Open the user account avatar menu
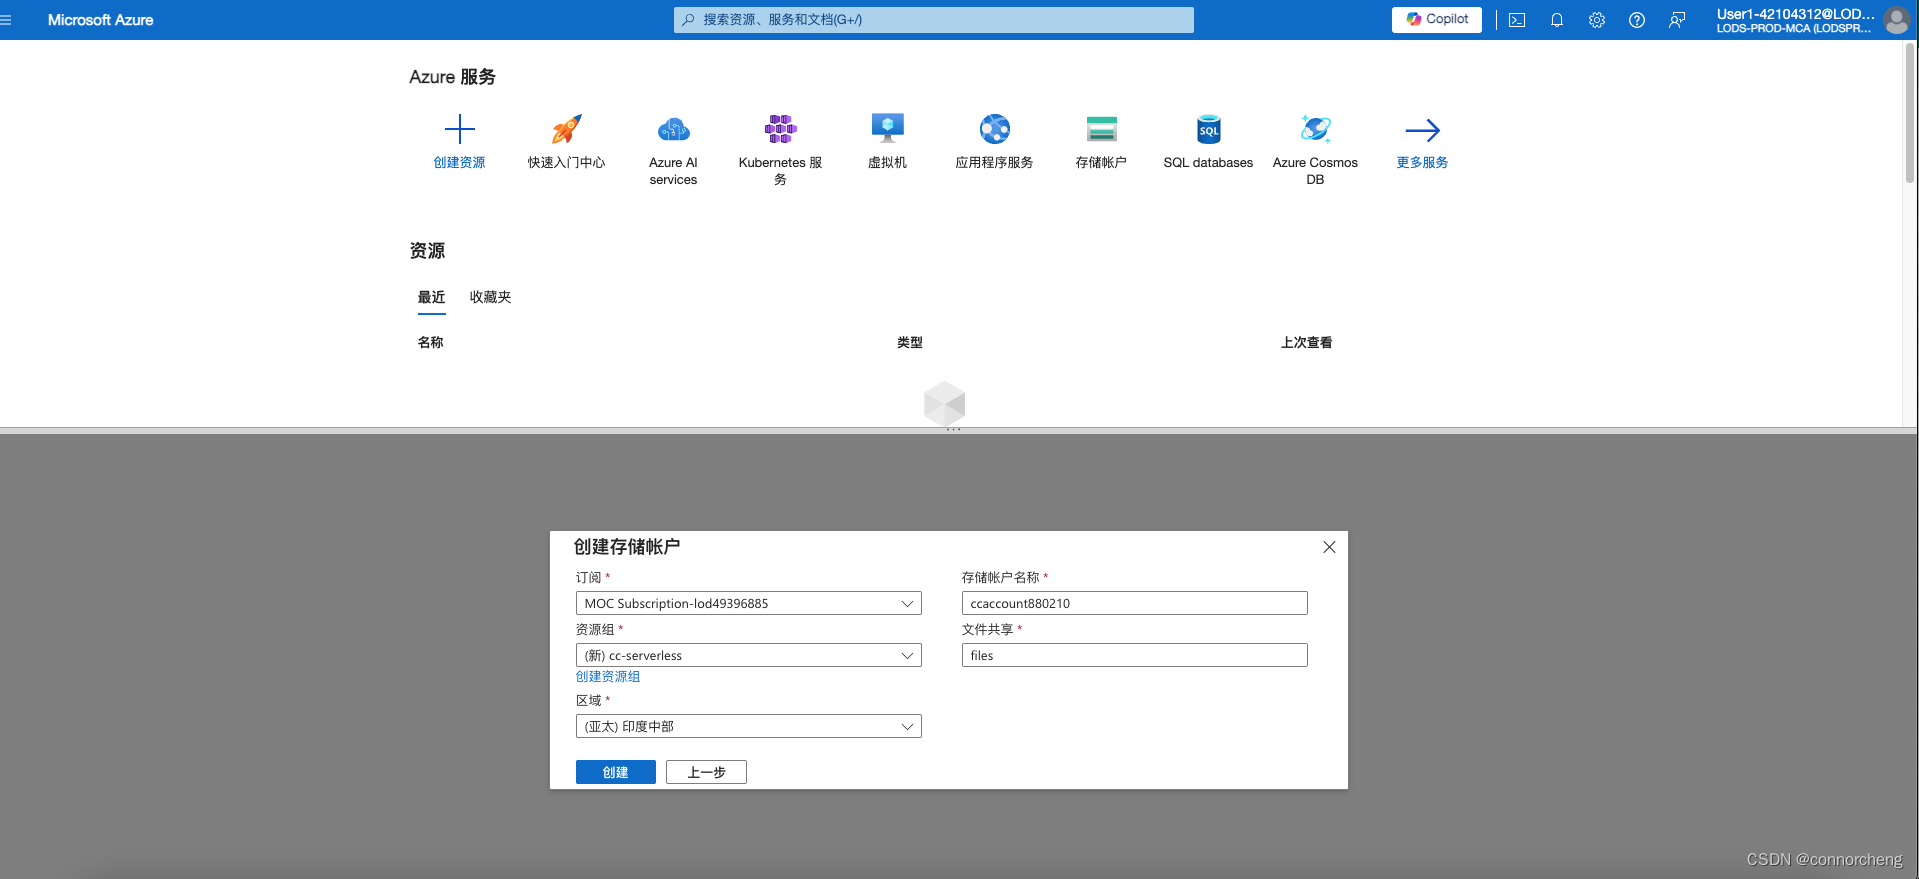The height and width of the screenshot is (879, 1919). tap(1896, 20)
